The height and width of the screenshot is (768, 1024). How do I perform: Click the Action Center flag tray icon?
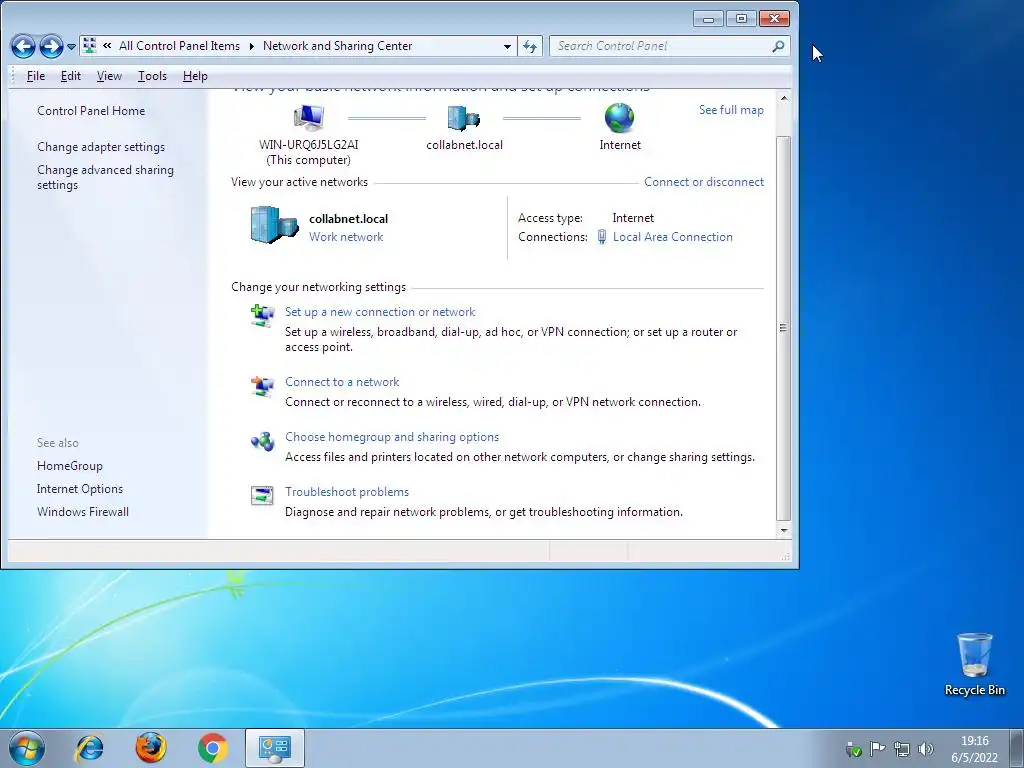pos(878,749)
